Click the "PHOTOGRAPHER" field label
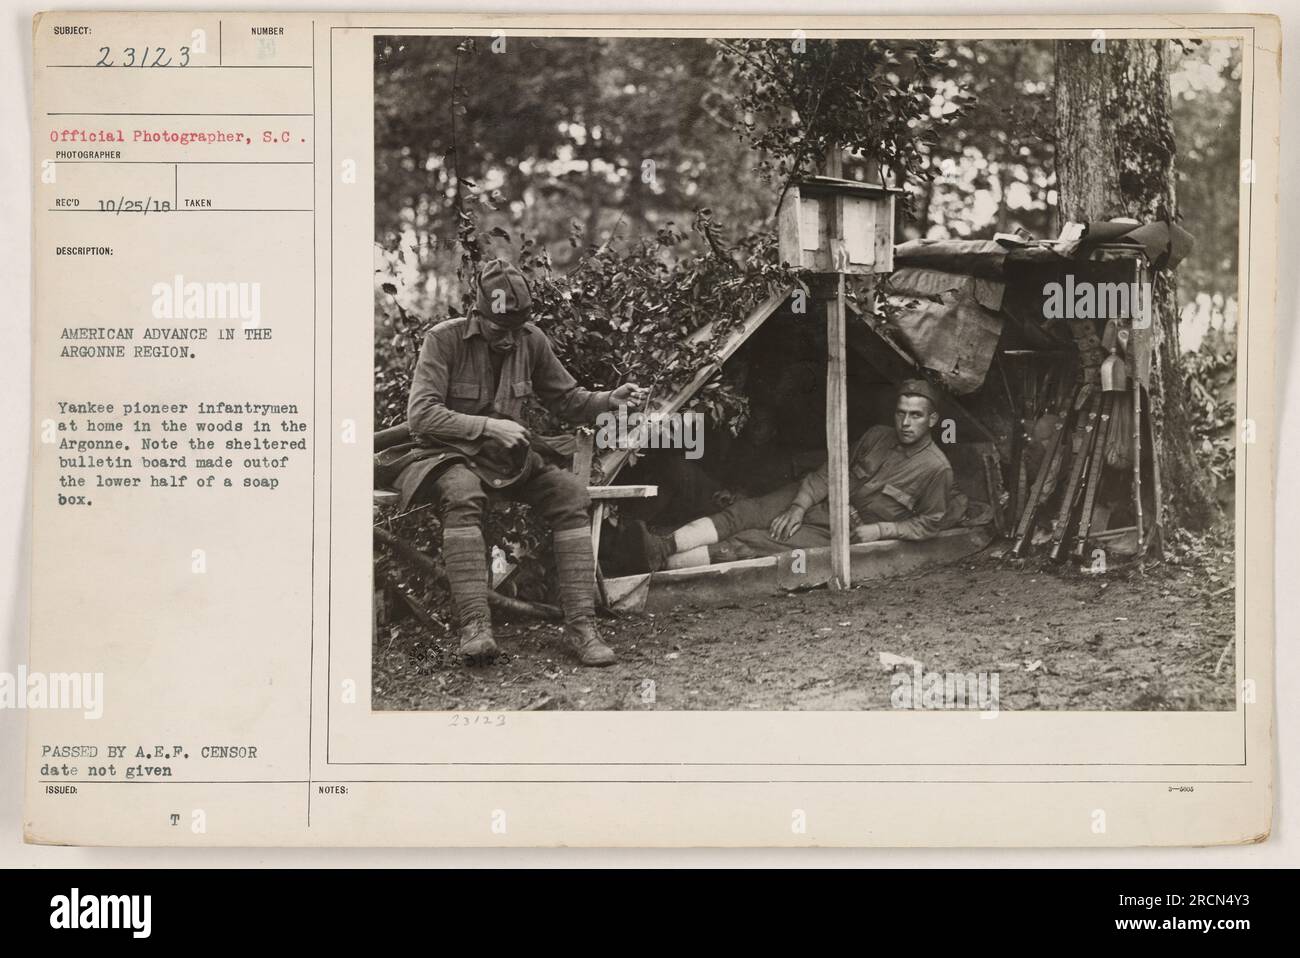 coord(90,155)
